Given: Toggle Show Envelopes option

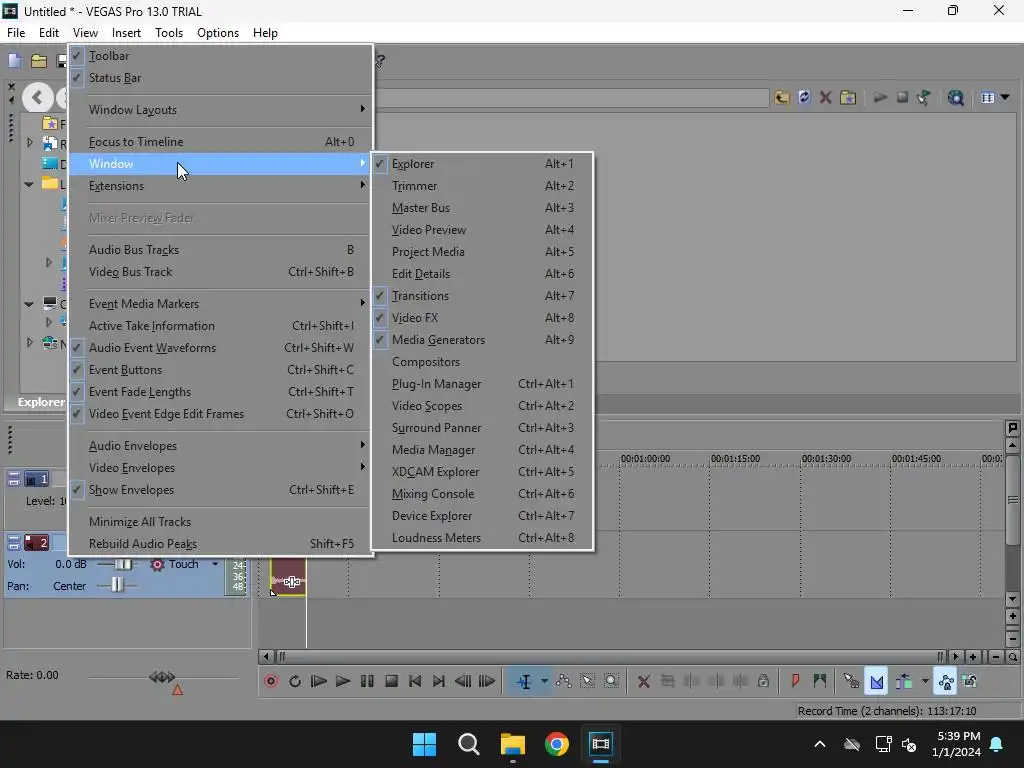Looking at the screenshot, I should (x=221, y=490).
